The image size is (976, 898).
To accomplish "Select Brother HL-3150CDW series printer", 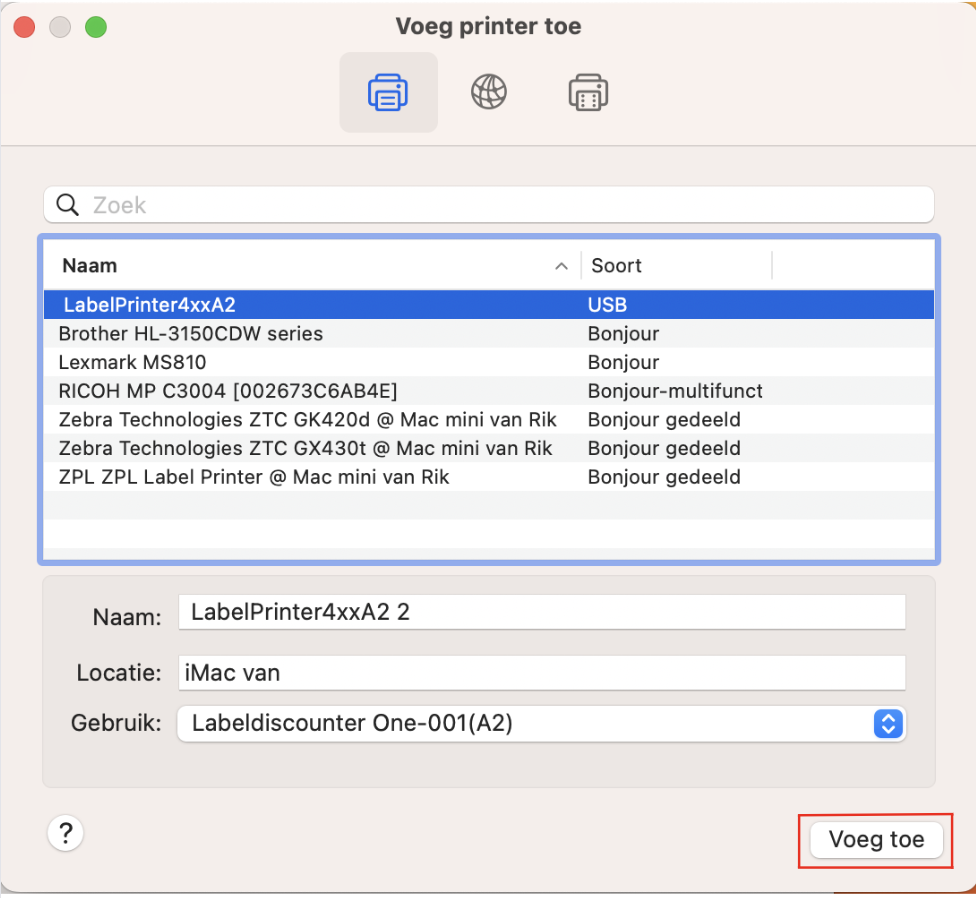I will click(489, 334).
